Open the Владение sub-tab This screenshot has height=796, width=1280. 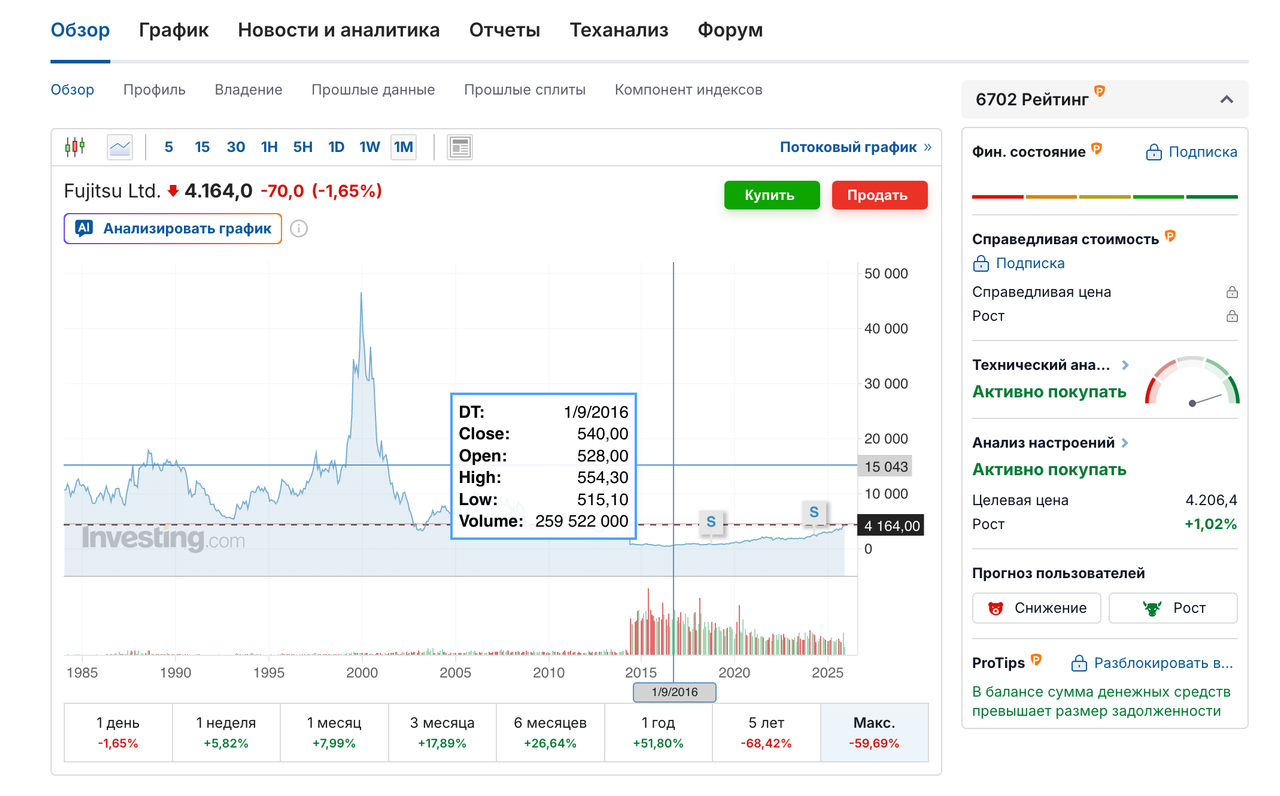tap(249, 89)
